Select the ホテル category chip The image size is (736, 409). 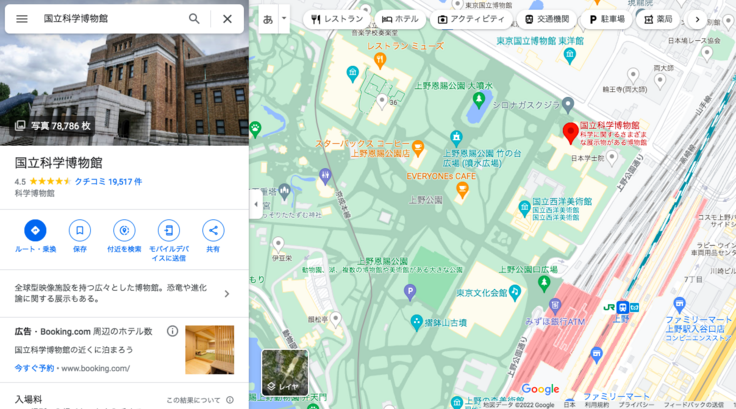tap(400, 19)
